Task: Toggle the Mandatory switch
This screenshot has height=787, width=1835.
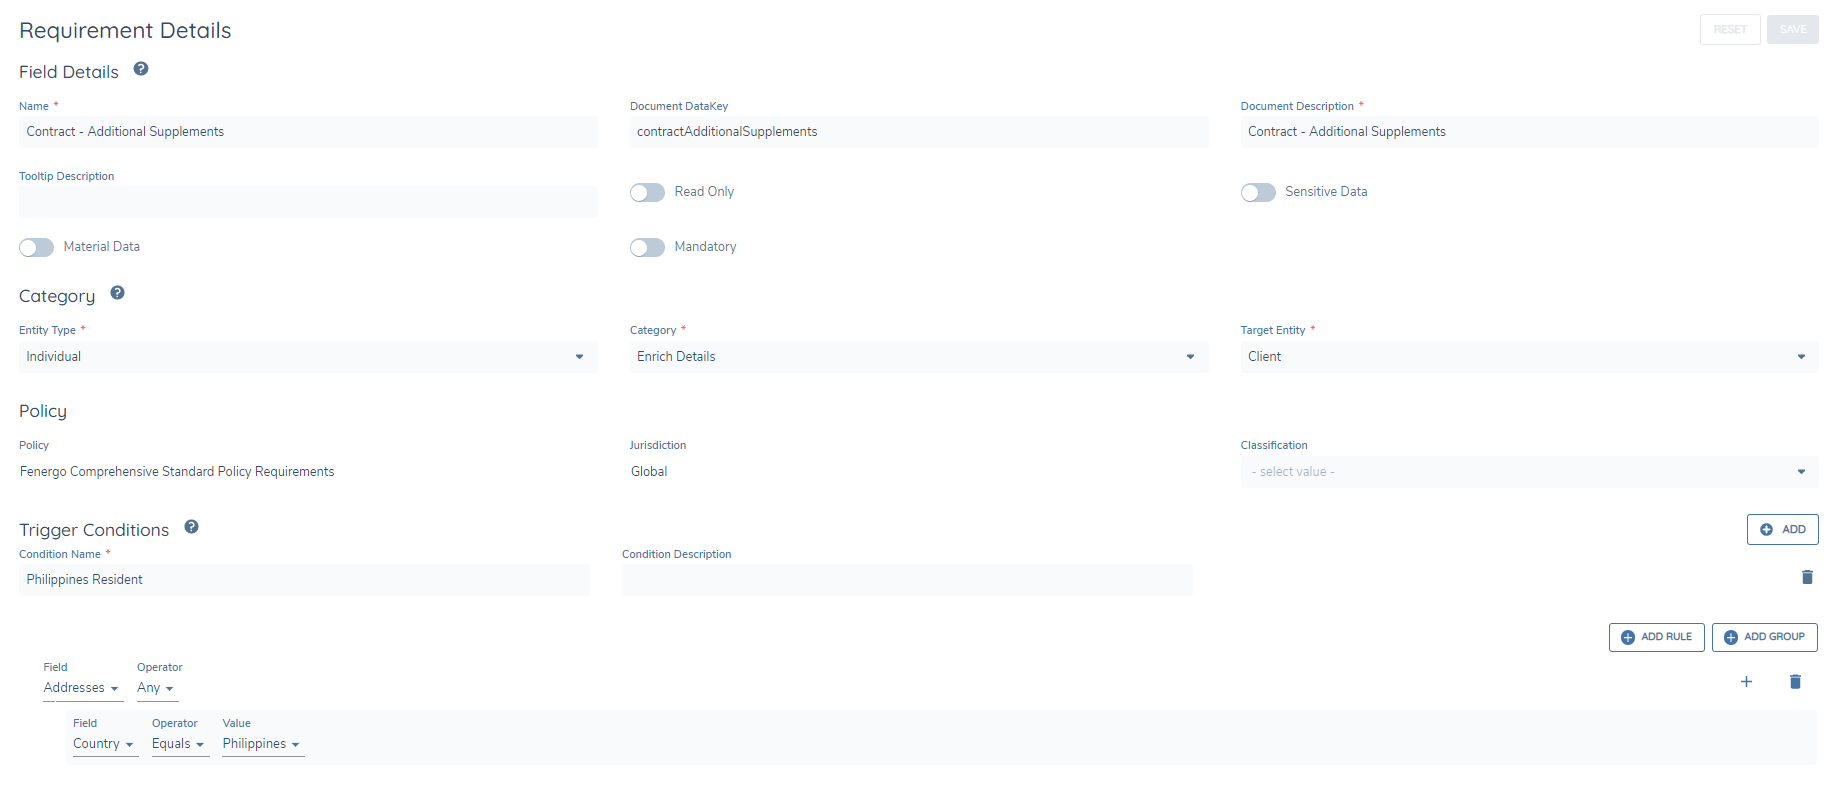Action: click(647, 247)
